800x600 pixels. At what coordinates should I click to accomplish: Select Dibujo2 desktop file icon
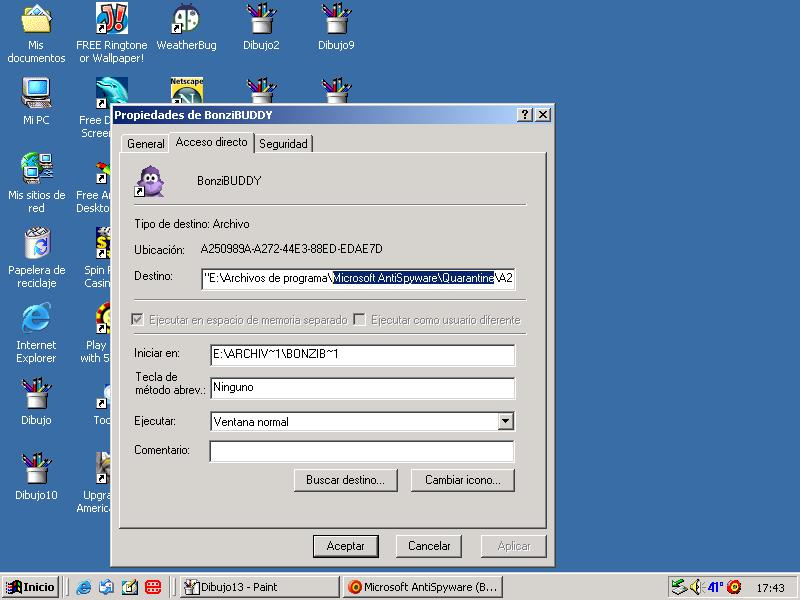(x=261, y=27)
